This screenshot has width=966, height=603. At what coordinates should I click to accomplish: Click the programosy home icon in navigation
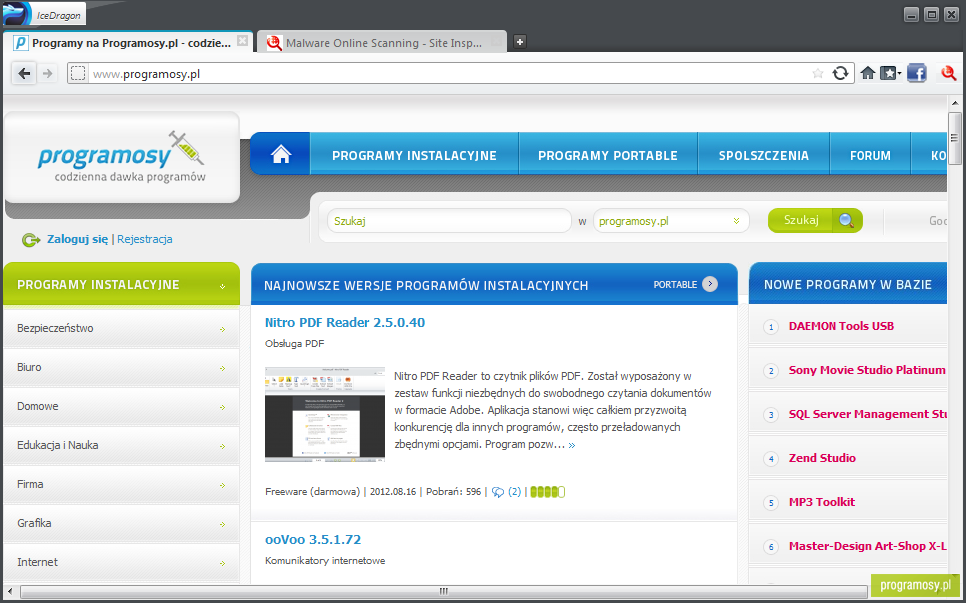(281, 154)
